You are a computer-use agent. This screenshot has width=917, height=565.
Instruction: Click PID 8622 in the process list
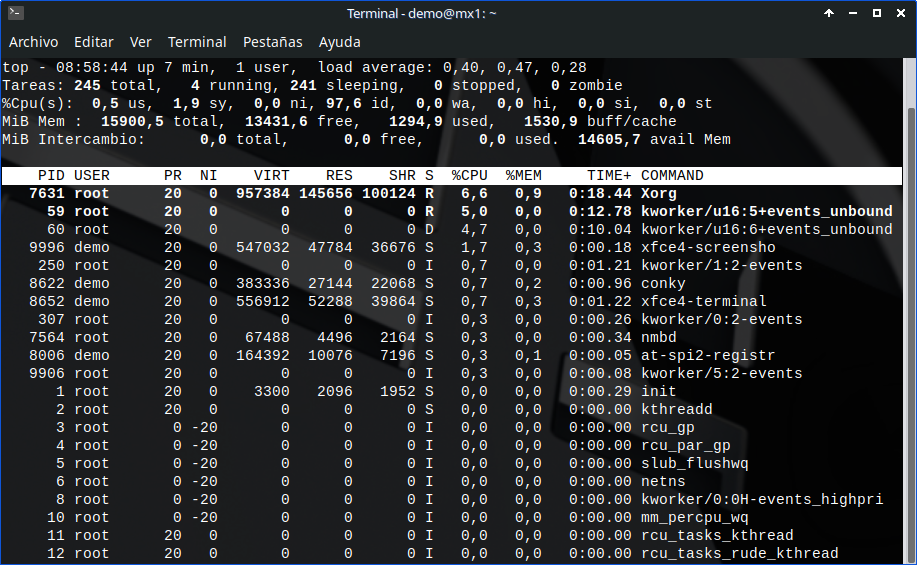point(47,284)
